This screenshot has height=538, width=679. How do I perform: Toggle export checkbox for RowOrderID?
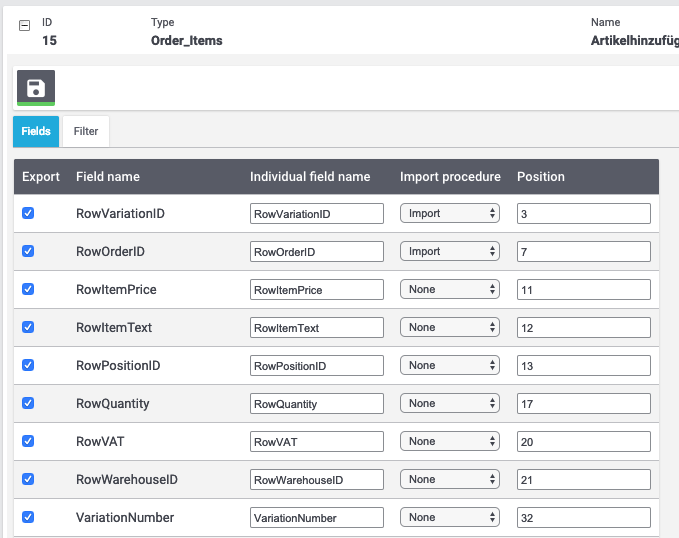28,251
